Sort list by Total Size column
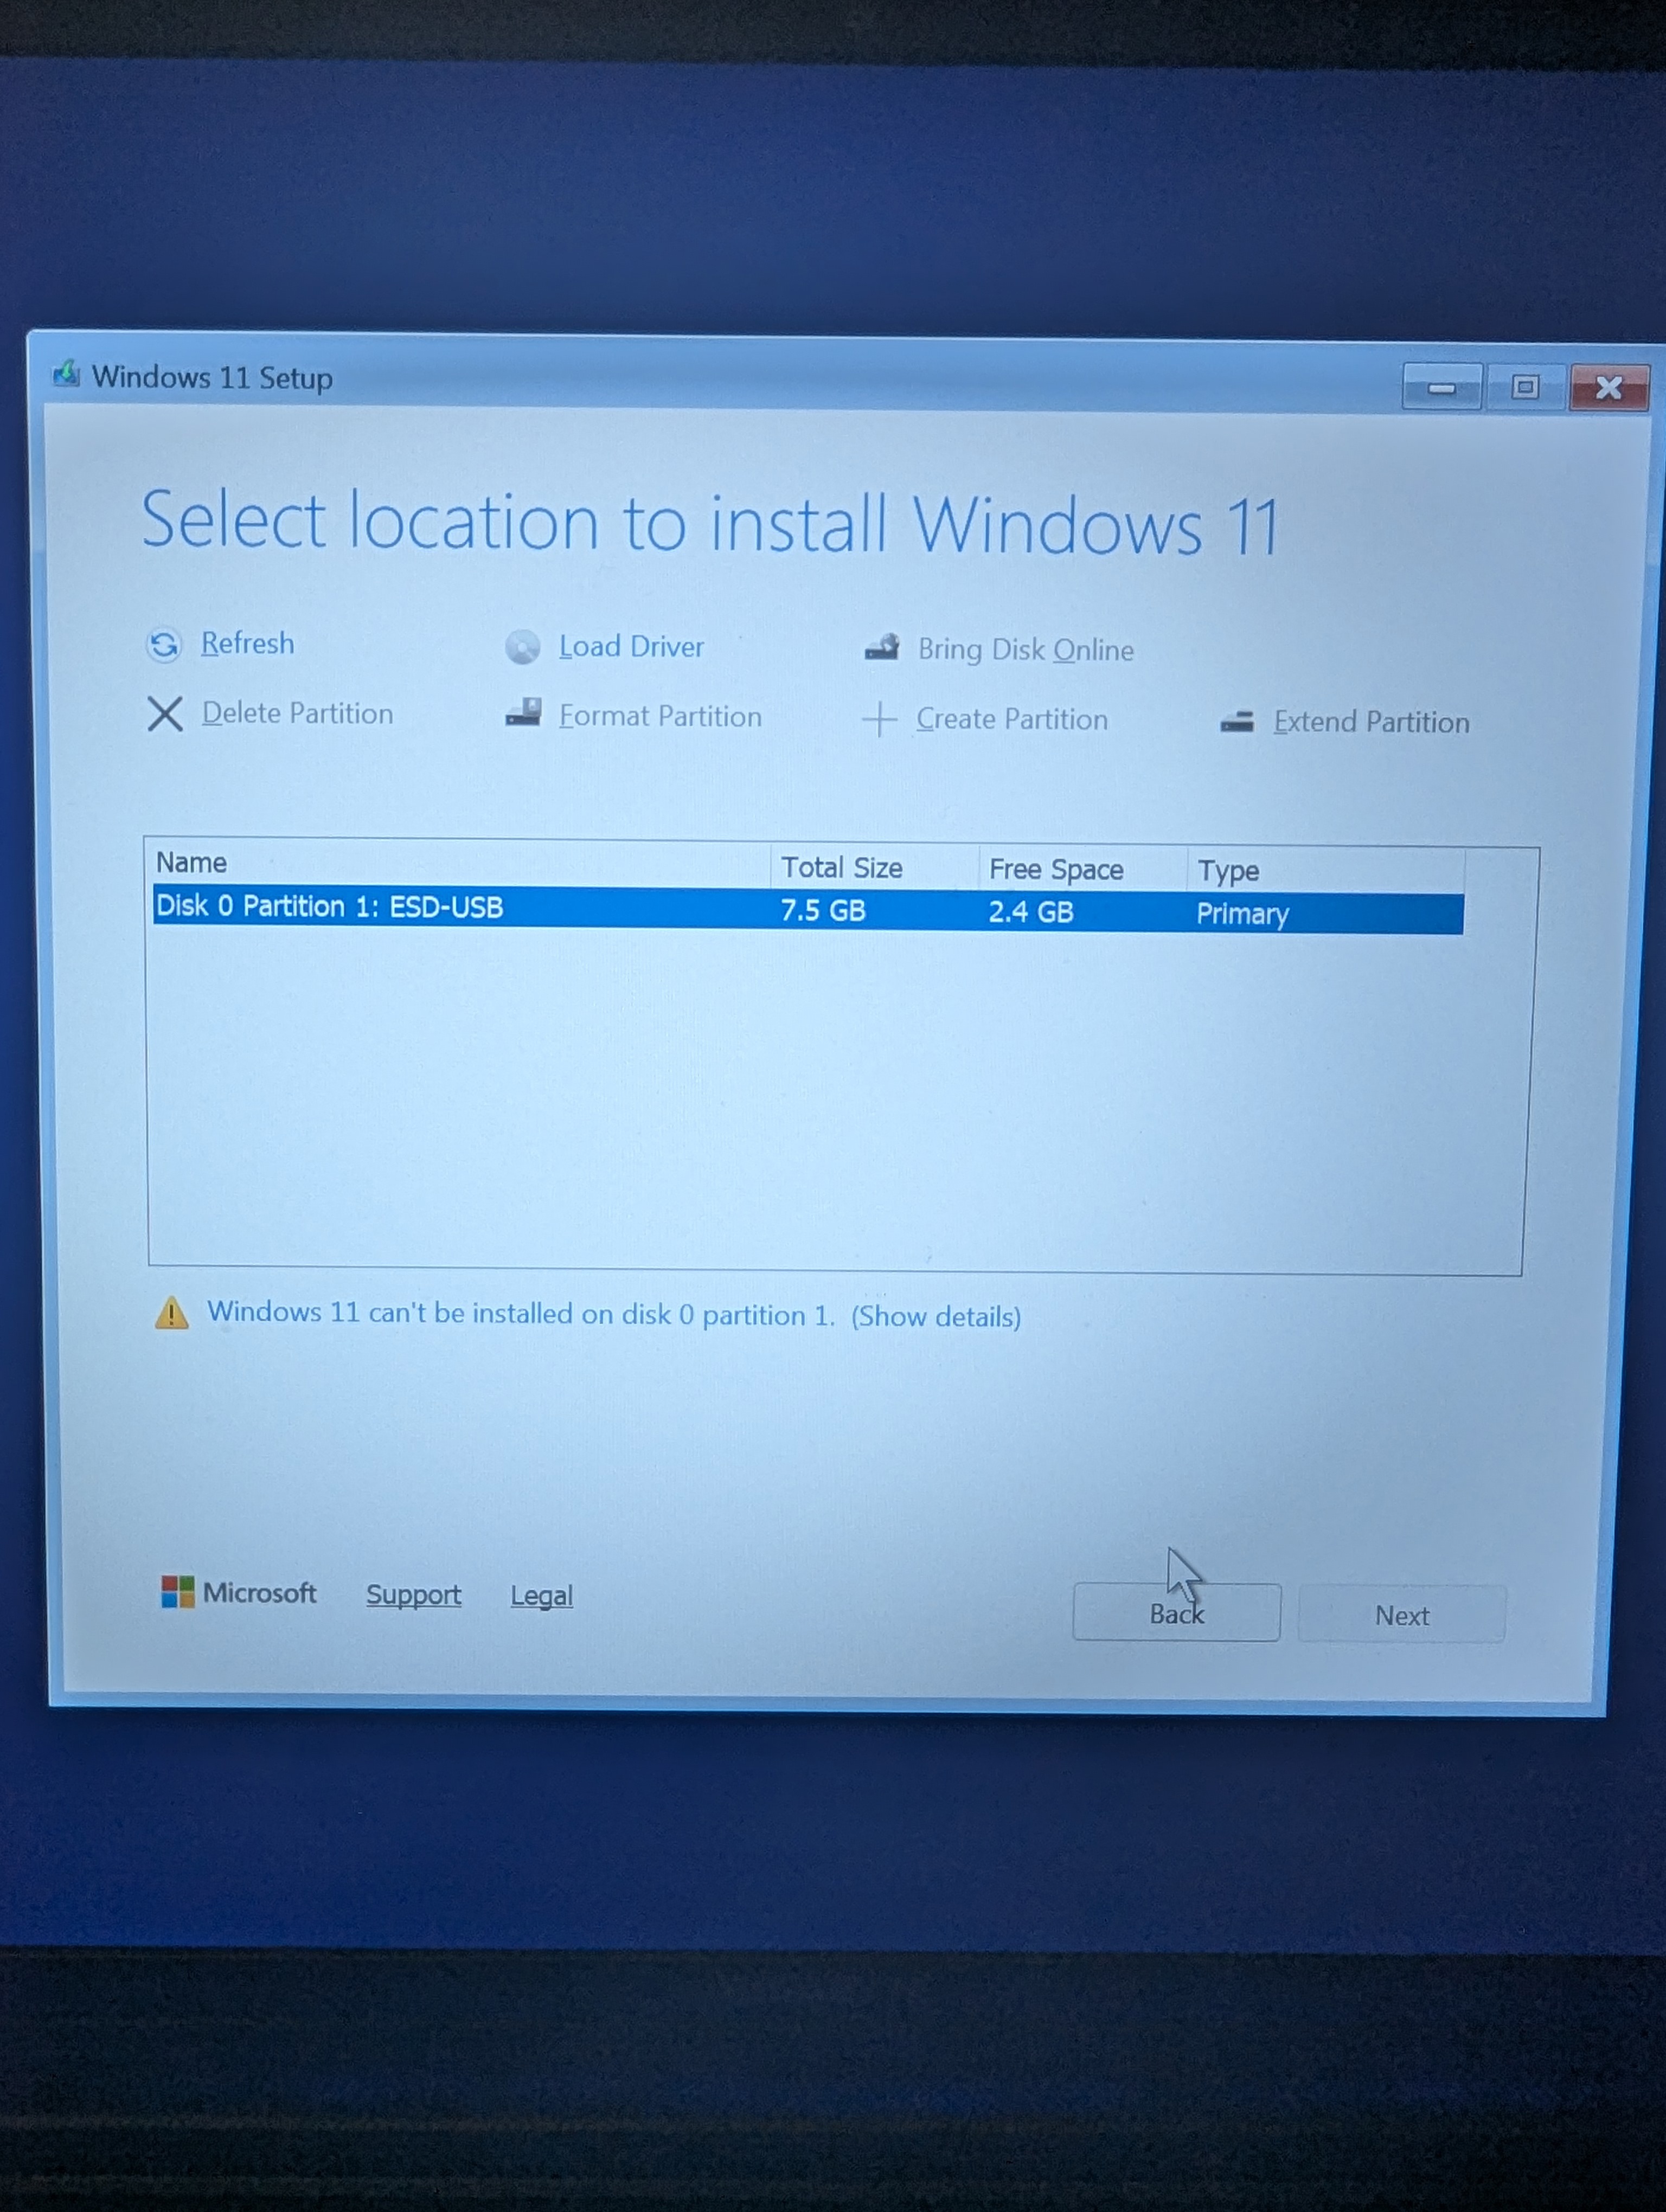The image size is (1666, 2212). 841,868
